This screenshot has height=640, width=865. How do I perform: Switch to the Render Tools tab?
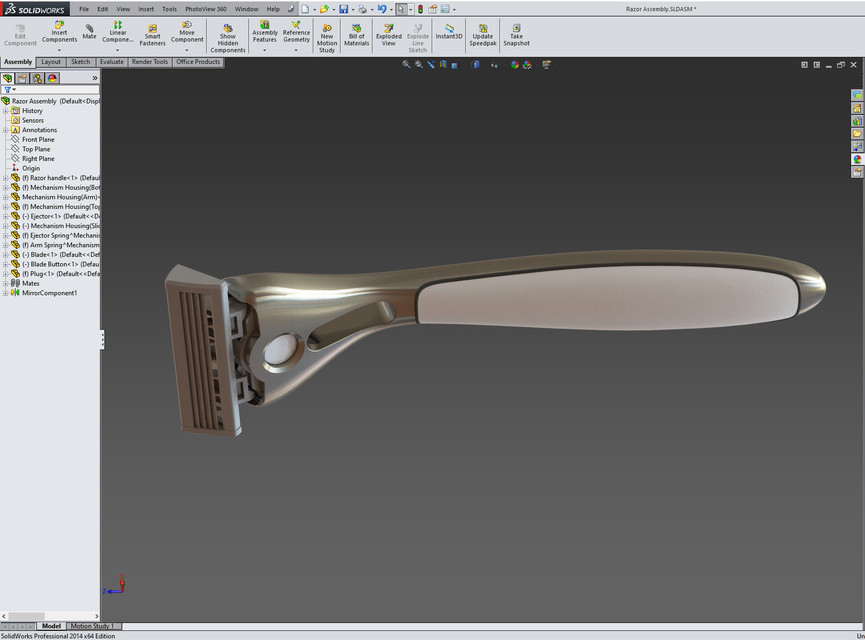[149, 61]
